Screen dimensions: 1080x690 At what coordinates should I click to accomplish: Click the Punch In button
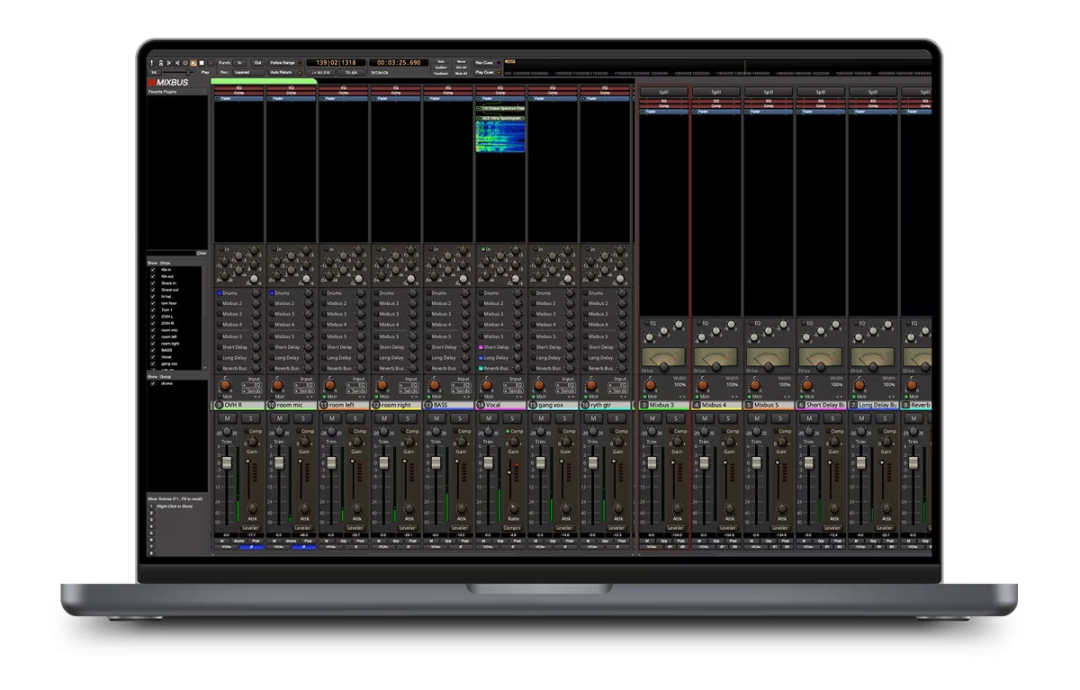tap(240, 63)
